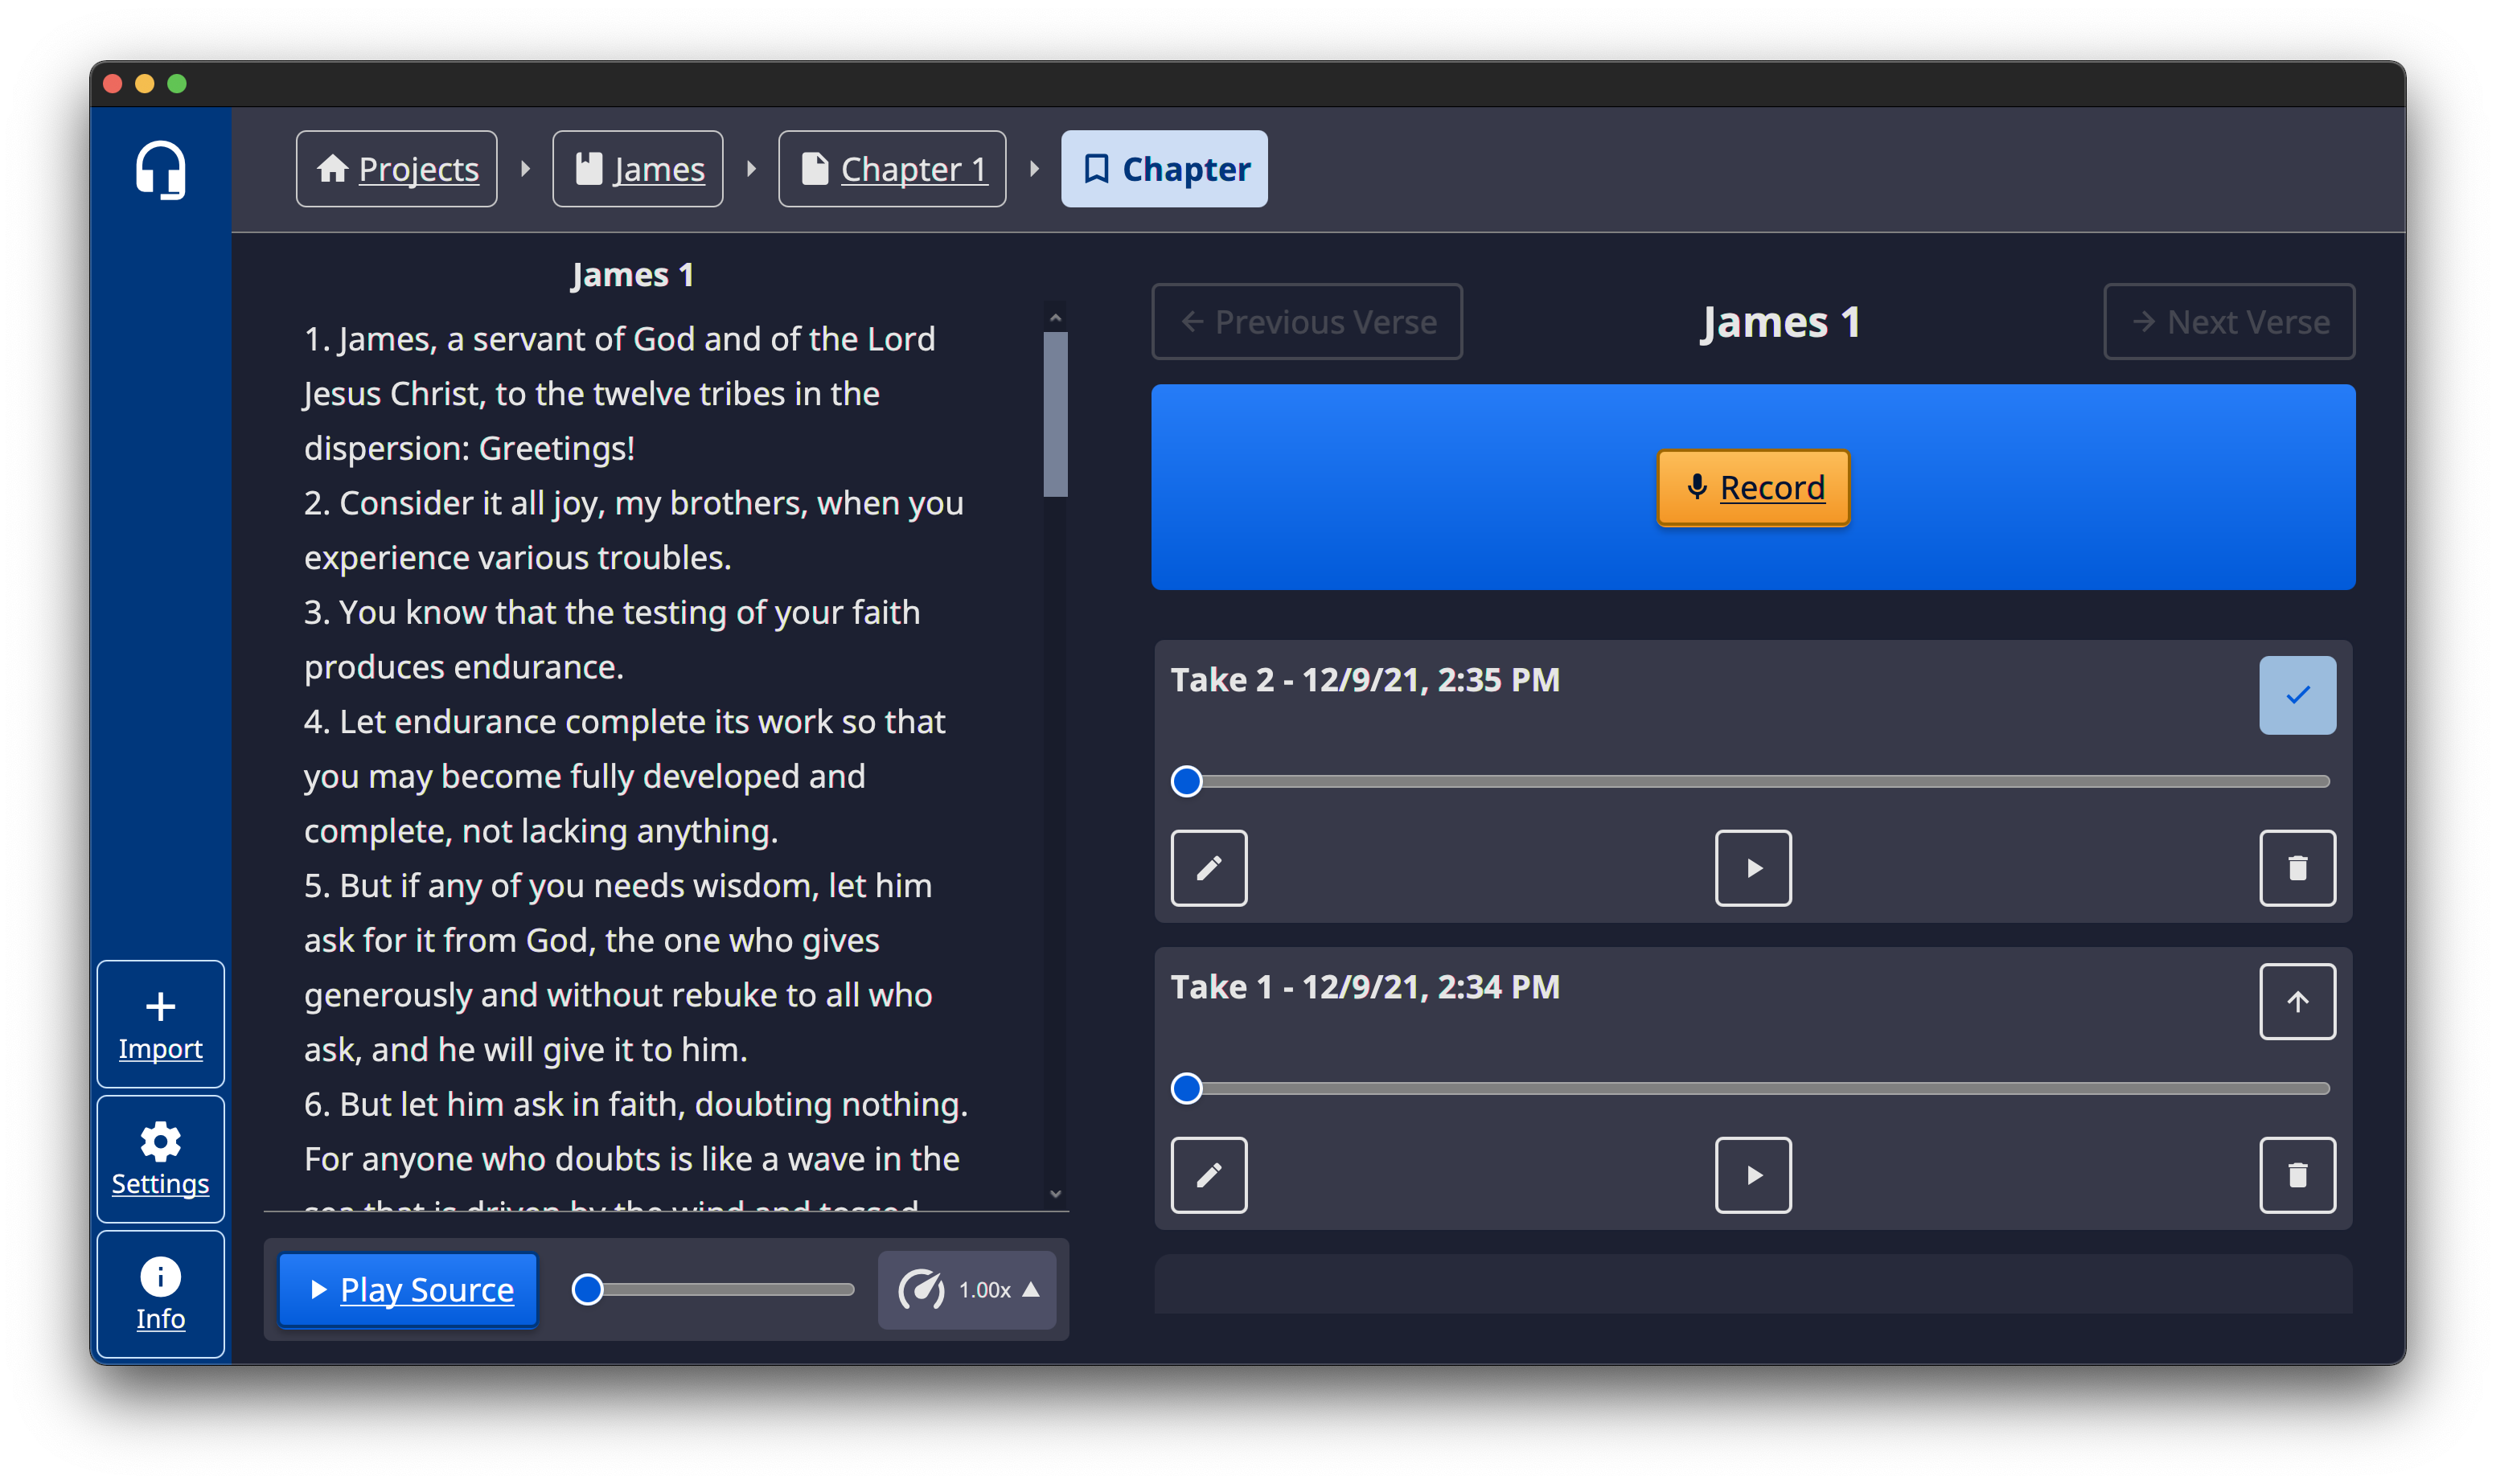Viewport: 2496px width, 1484px height.
Task: Go to Projects breadcrumb
Action: point(396,169)
